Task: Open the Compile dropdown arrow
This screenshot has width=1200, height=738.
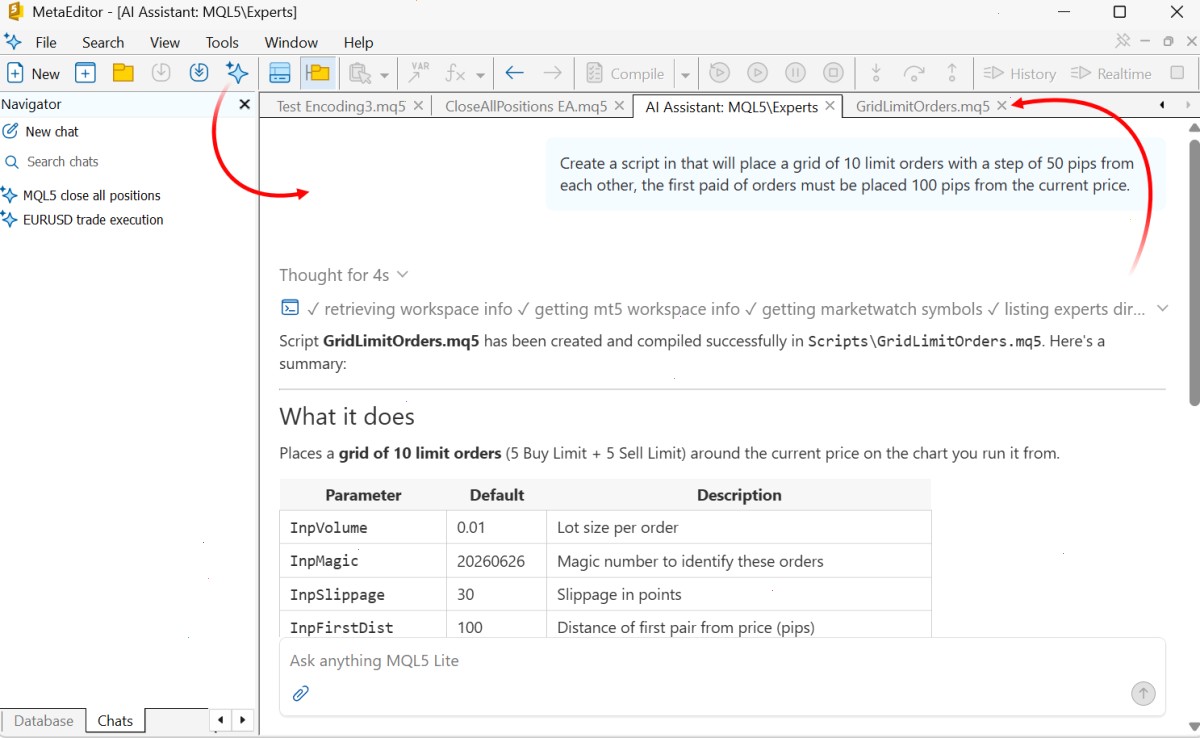Action: [685, 74]
